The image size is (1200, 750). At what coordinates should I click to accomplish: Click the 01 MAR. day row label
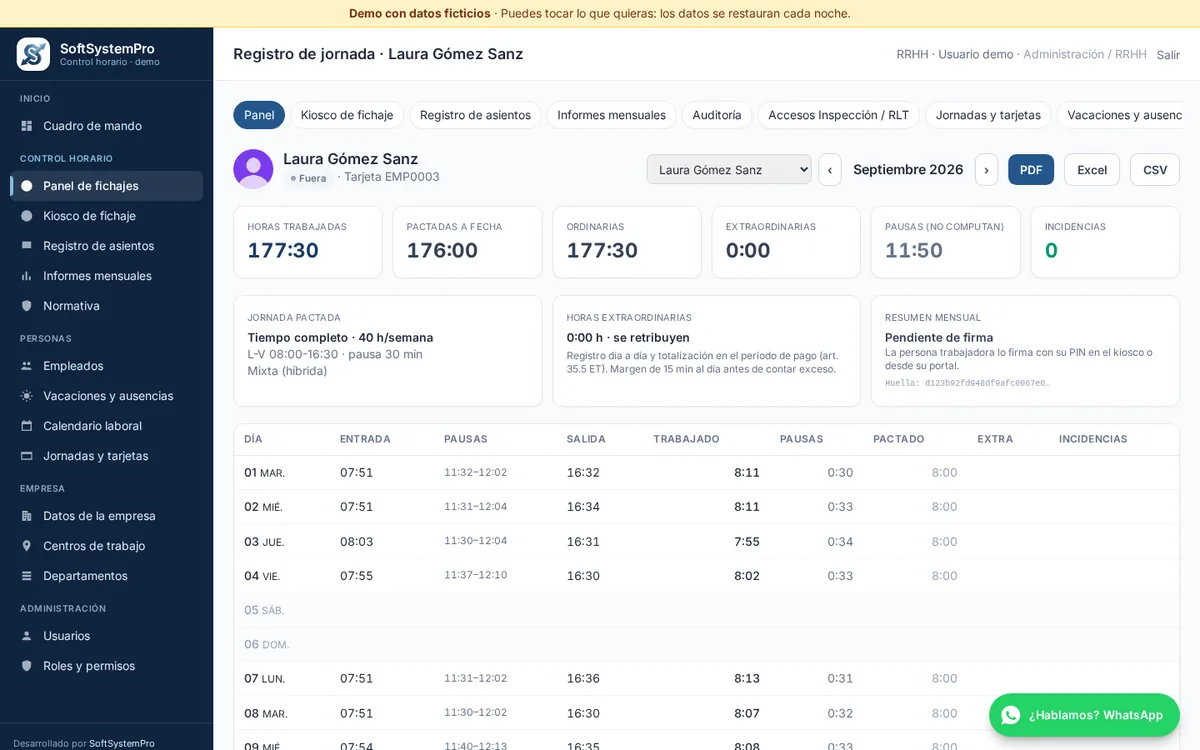[x=265, y=473]
